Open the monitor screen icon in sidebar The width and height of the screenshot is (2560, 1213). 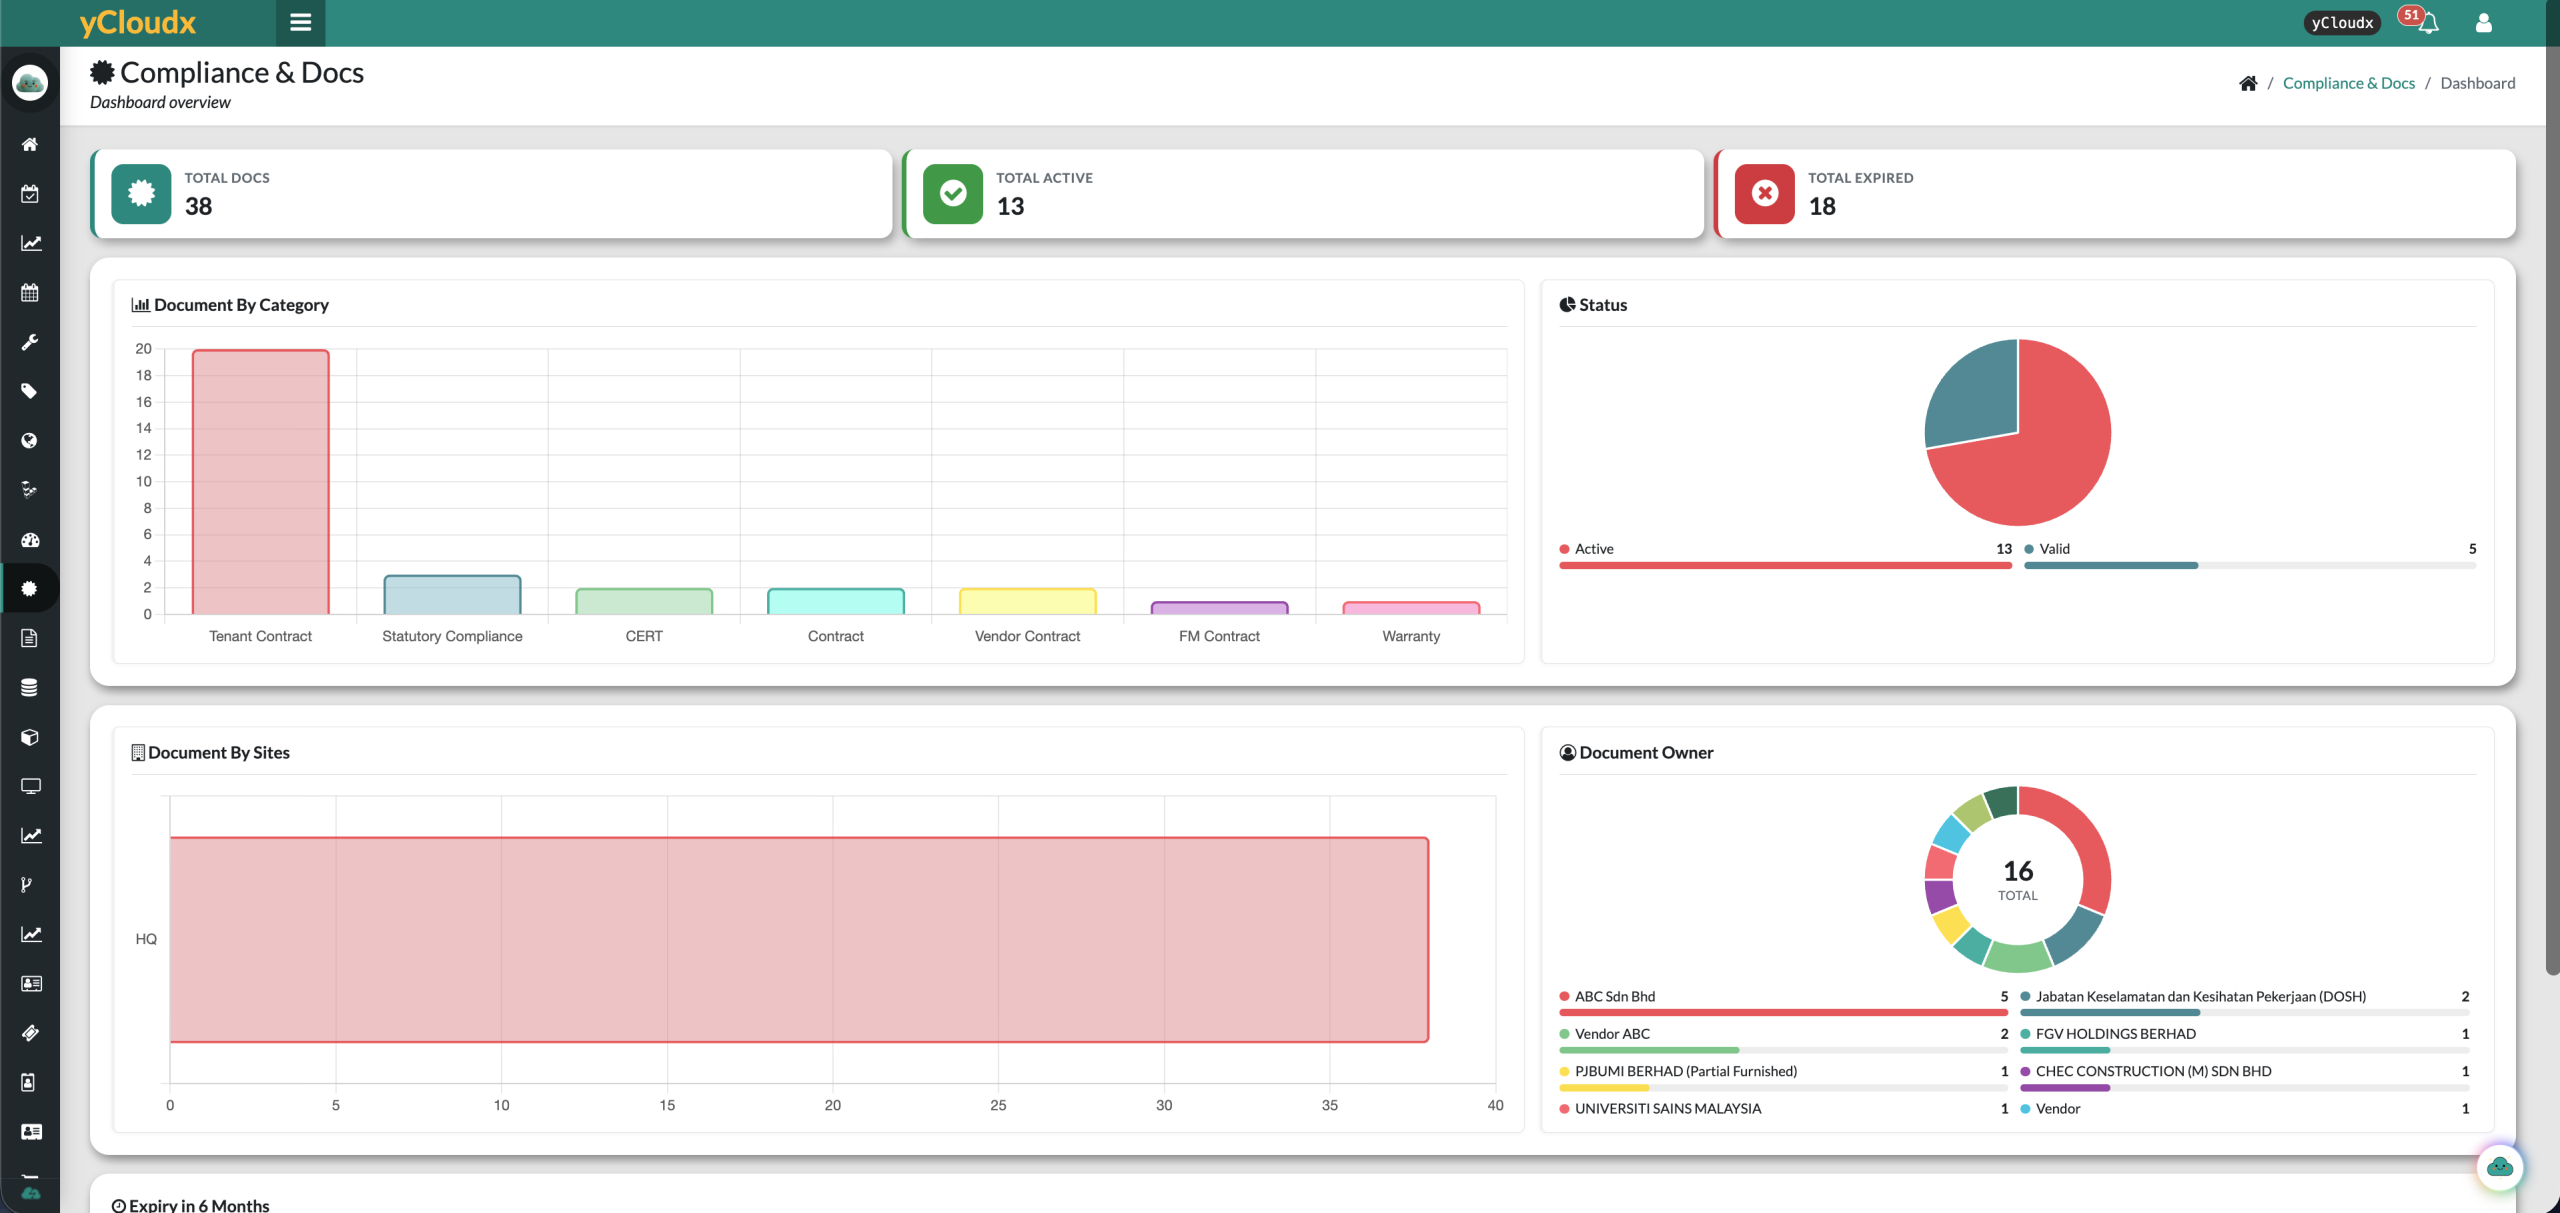(30, 786)
